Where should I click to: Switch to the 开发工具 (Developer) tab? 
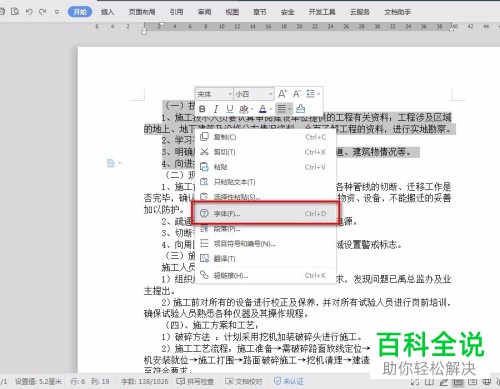pyautogui.click(x=322, y=12)
